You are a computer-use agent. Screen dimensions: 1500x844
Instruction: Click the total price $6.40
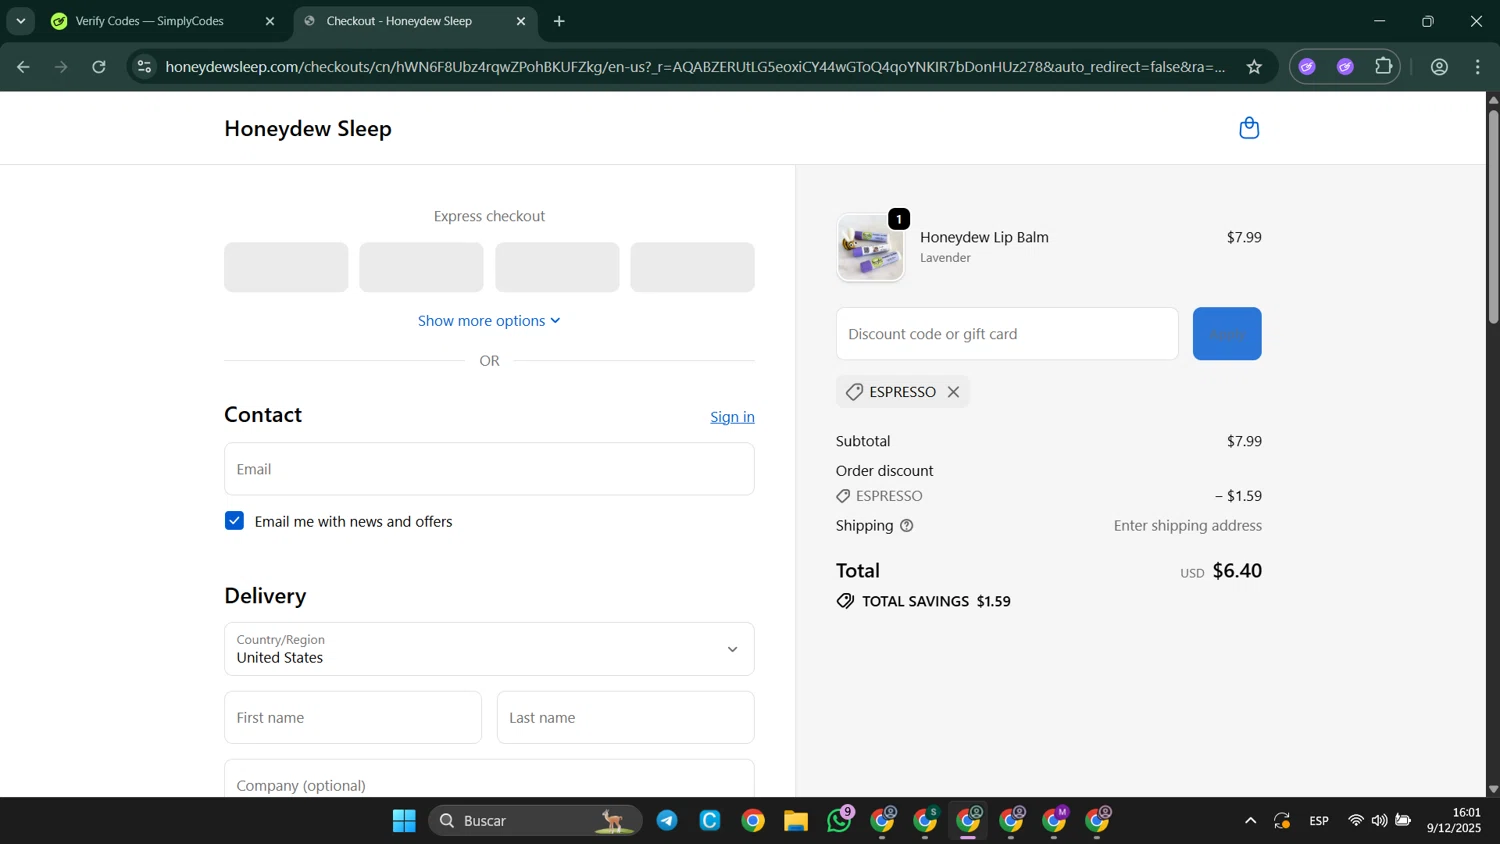pos(1237,571)
